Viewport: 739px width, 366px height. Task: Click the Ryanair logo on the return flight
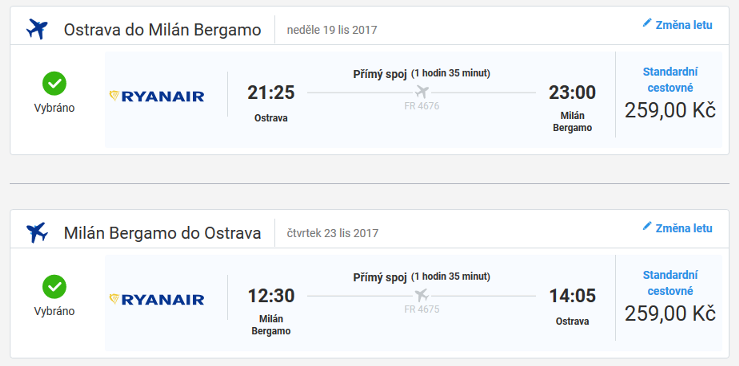click(x=156, y=300)
